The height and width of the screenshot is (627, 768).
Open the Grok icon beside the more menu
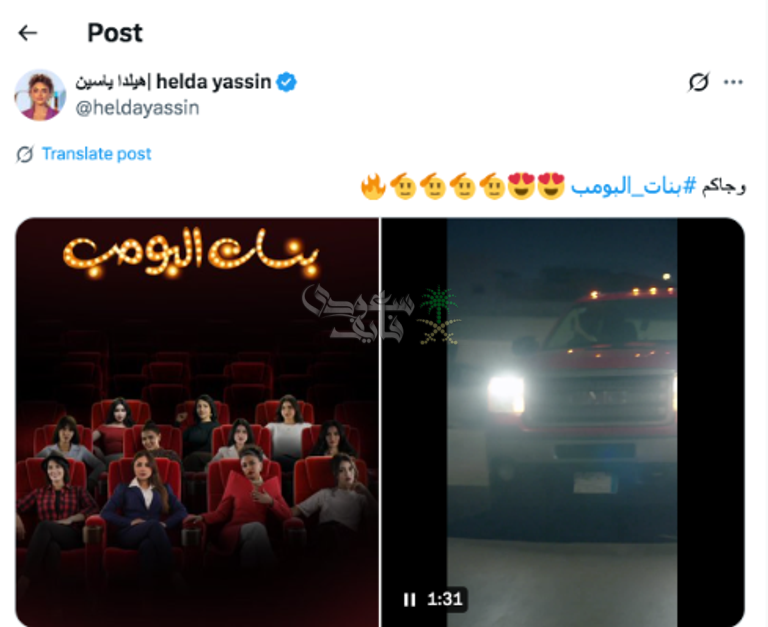click(698, 82)
